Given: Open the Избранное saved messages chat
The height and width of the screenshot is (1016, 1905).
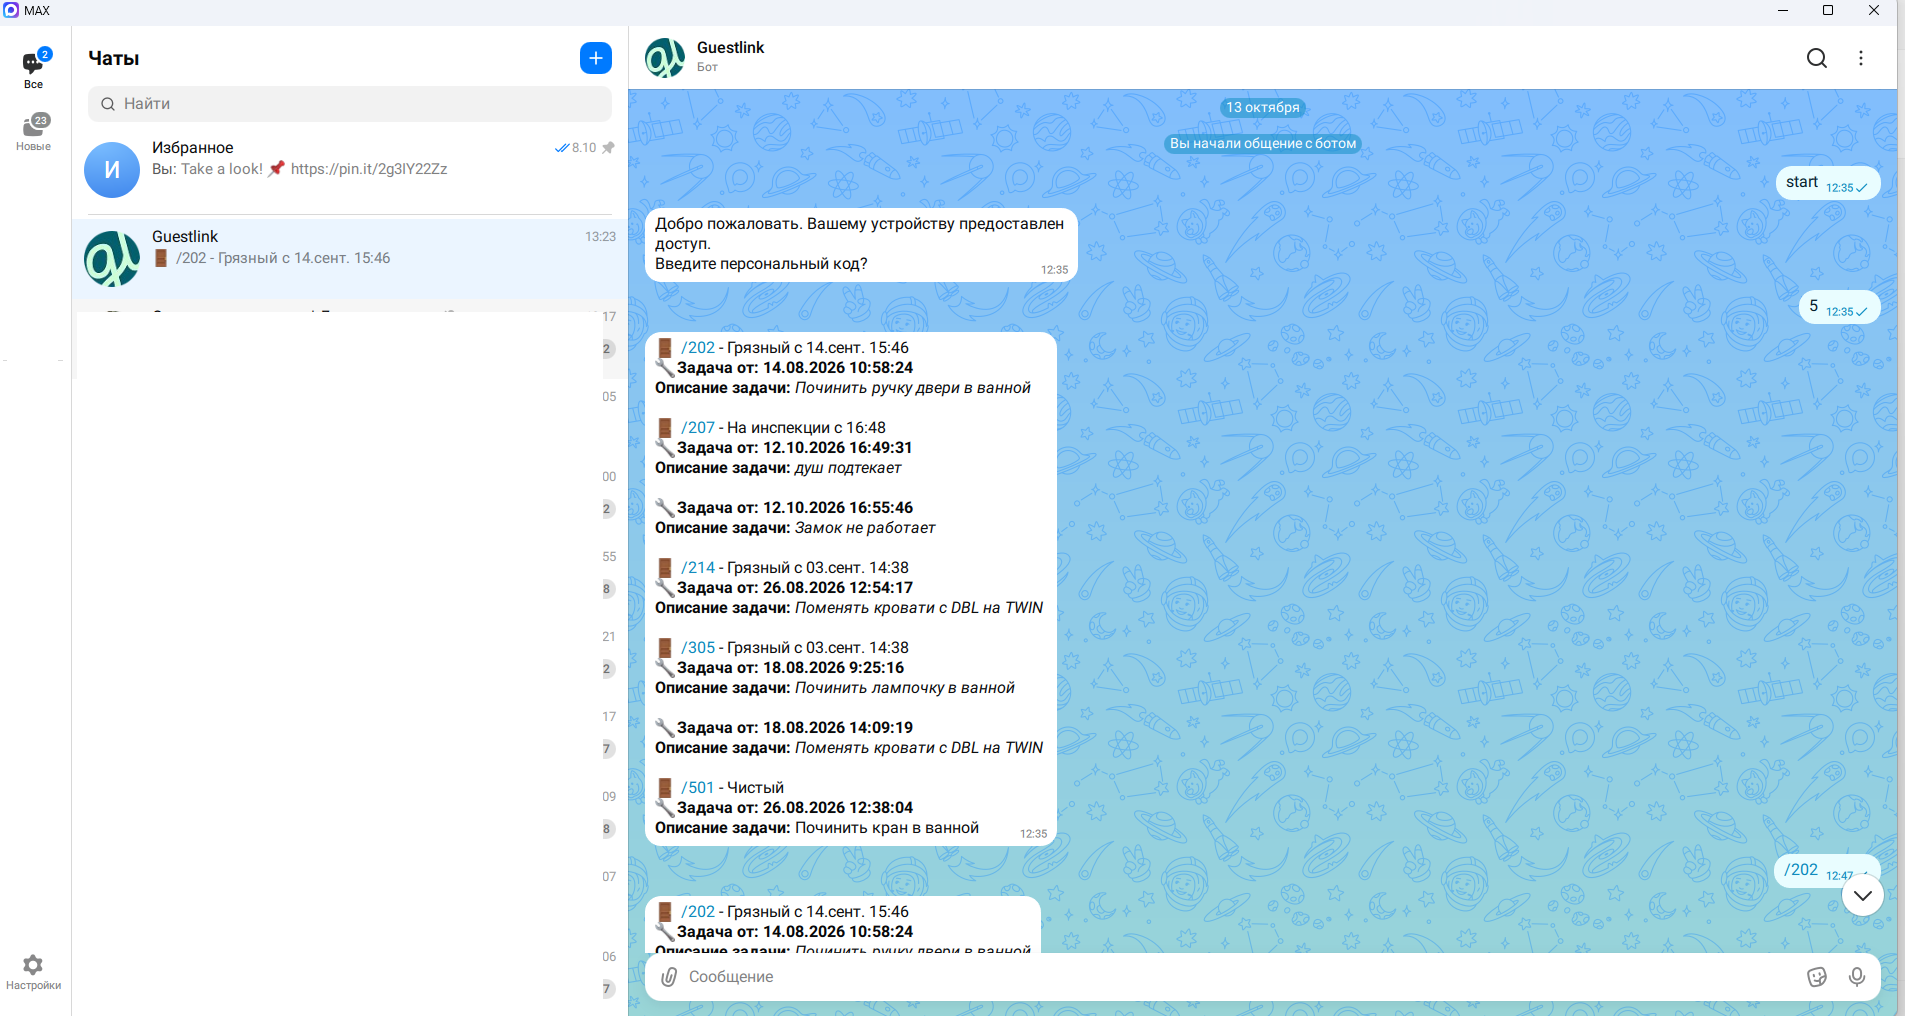Looking at the screenshot, I should pos(350,169).
